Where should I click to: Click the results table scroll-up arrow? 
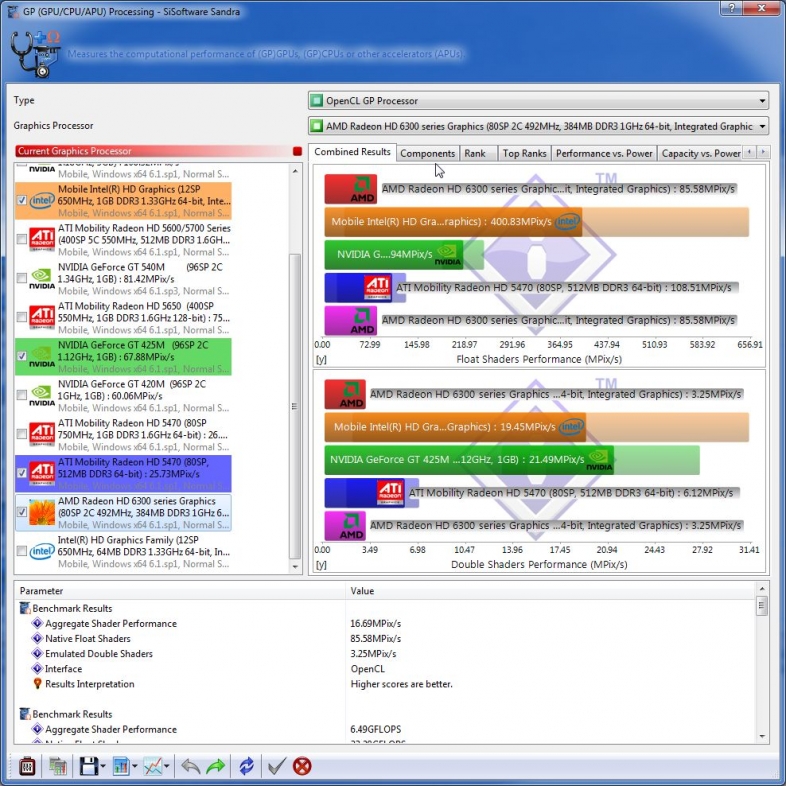click(x=762, y=588)
